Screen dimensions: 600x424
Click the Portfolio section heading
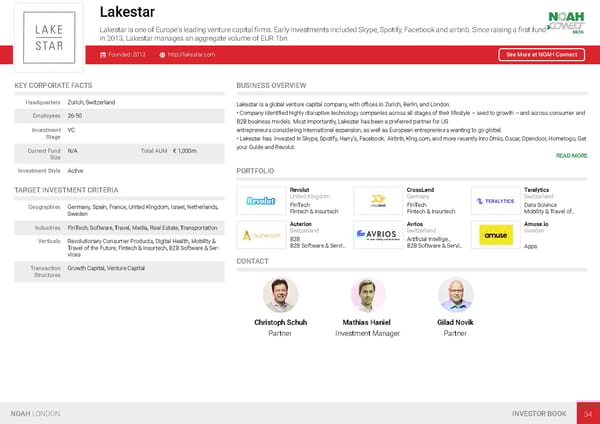click(x=255, y=172)
